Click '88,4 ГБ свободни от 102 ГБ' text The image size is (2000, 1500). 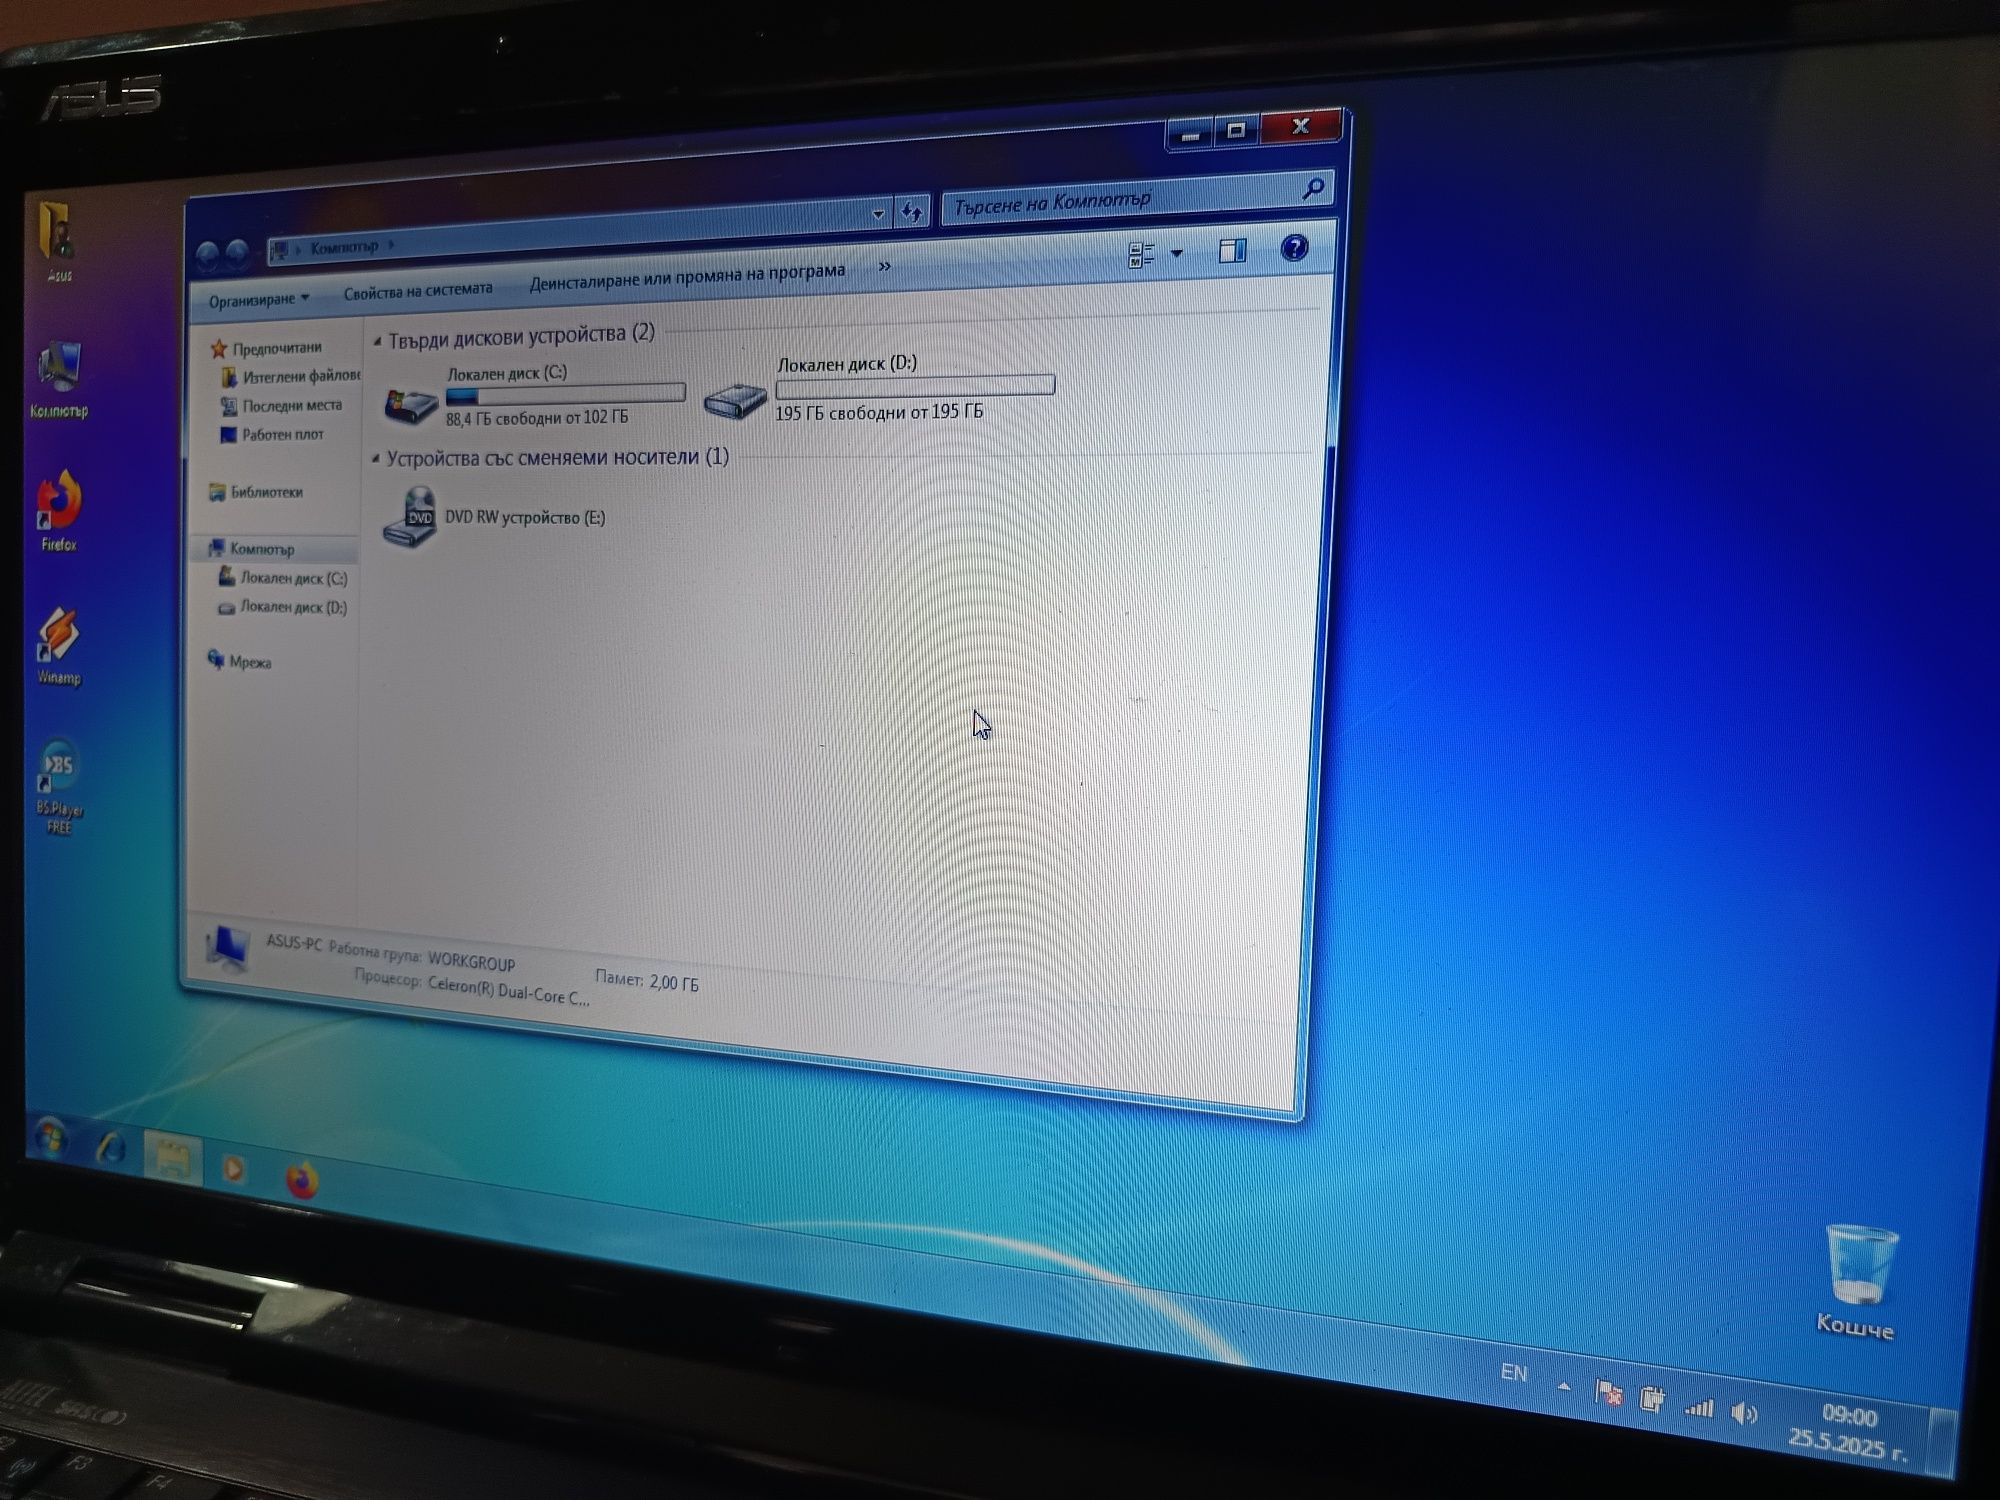point(537,417)
